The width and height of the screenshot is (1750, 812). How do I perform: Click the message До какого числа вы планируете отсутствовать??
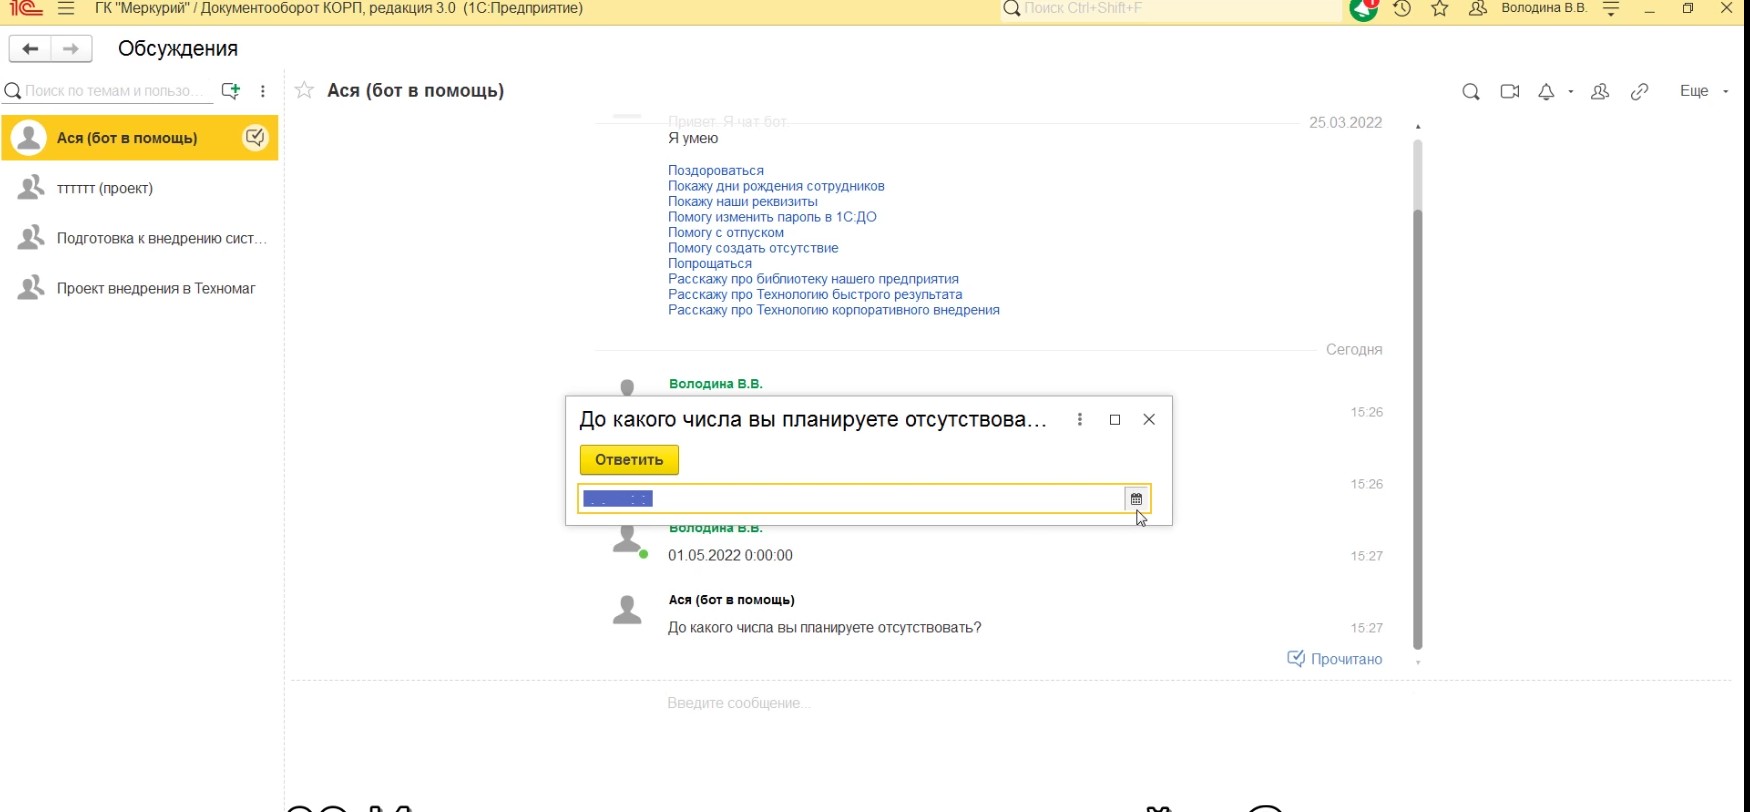[x=824, y=628]
